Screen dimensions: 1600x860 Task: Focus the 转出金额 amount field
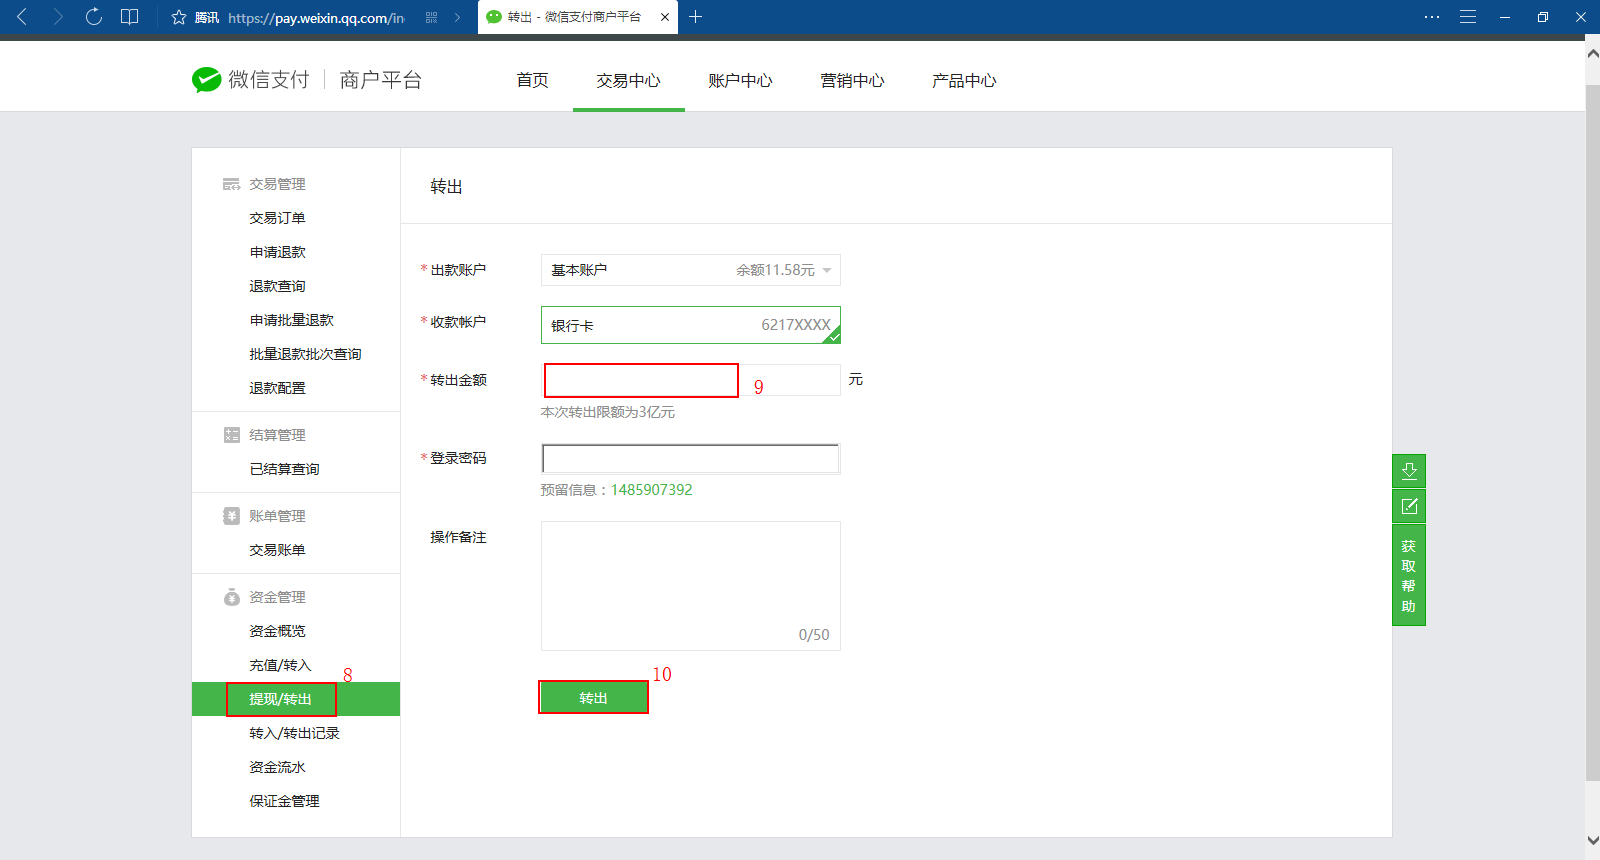tap(691, 380)
